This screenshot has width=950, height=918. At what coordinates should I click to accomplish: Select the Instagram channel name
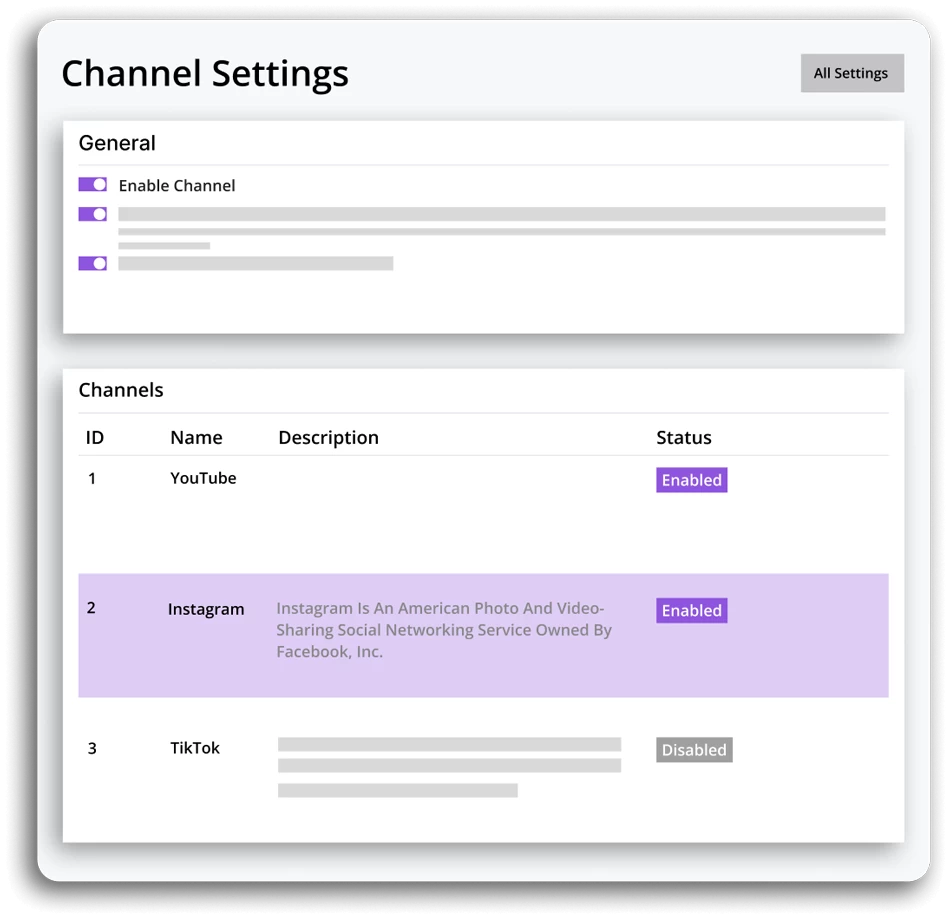click(206, 609)
